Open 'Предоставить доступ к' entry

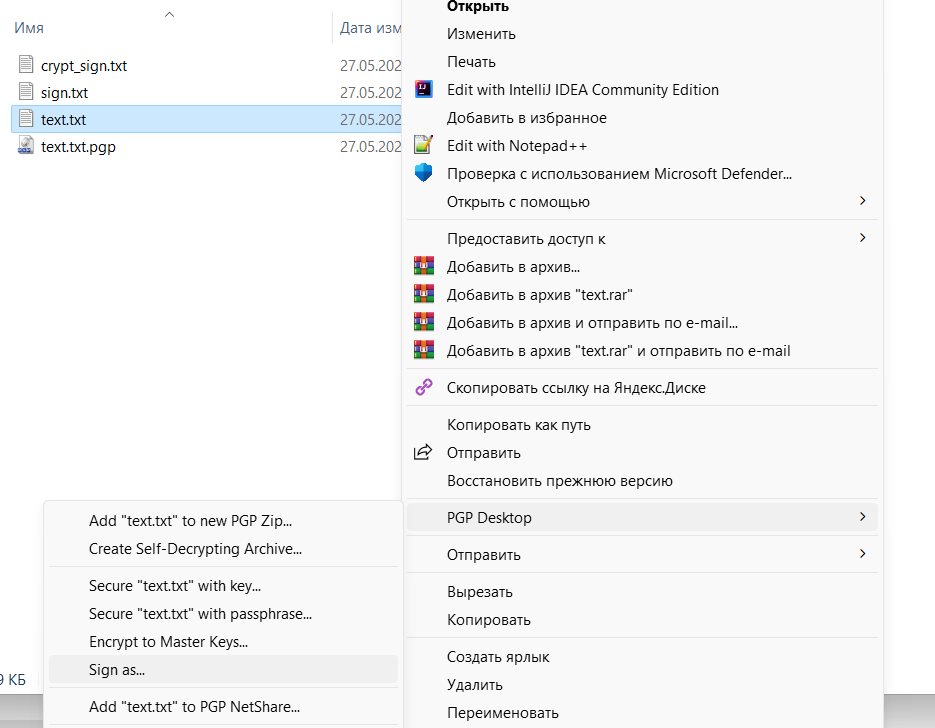[642, 239]
